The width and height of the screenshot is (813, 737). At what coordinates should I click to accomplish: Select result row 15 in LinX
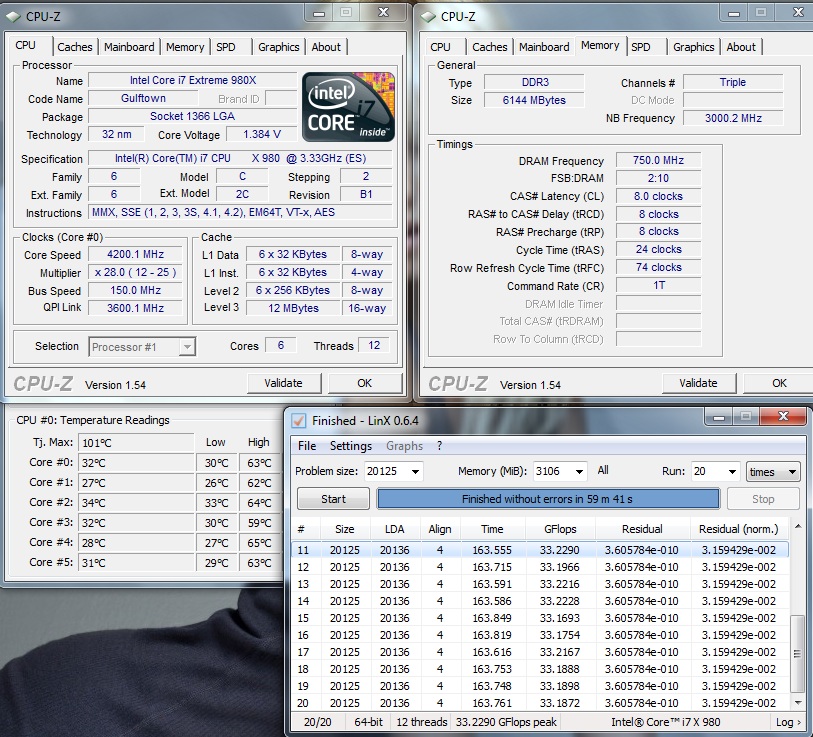click(540, 618)
